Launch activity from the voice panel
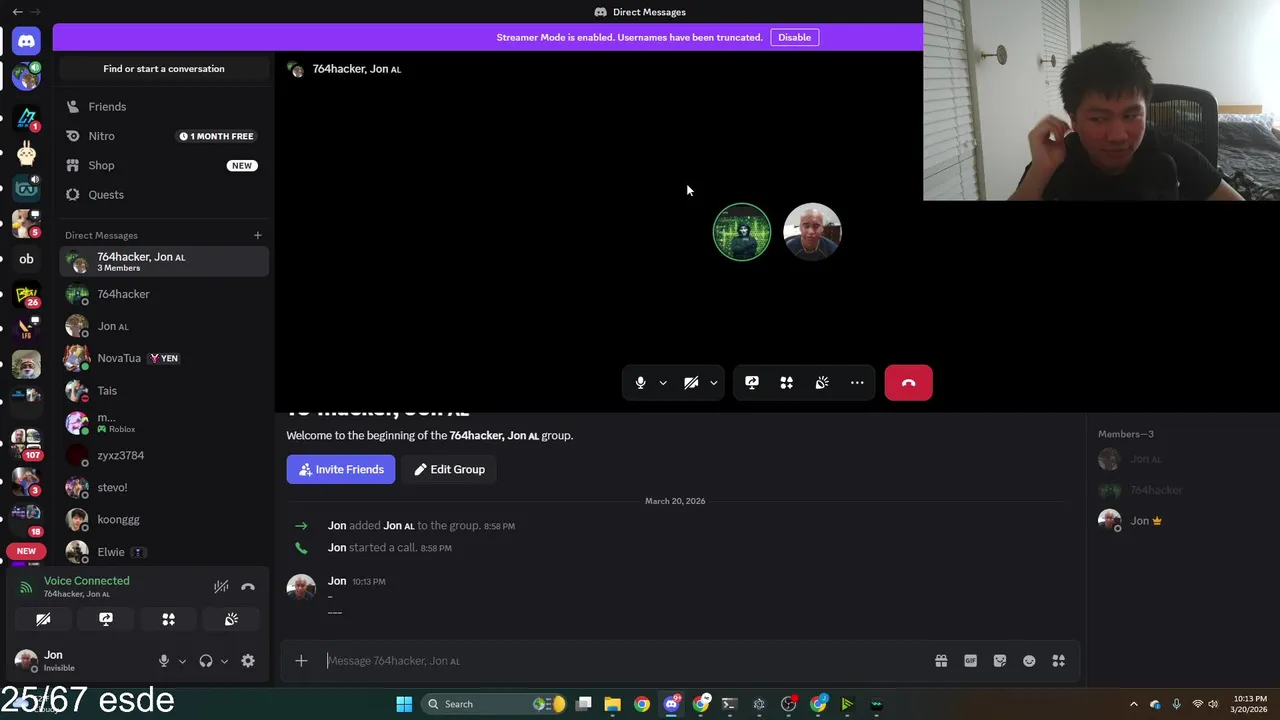Screen dimensions: 1280x720 tap(169, 620)
